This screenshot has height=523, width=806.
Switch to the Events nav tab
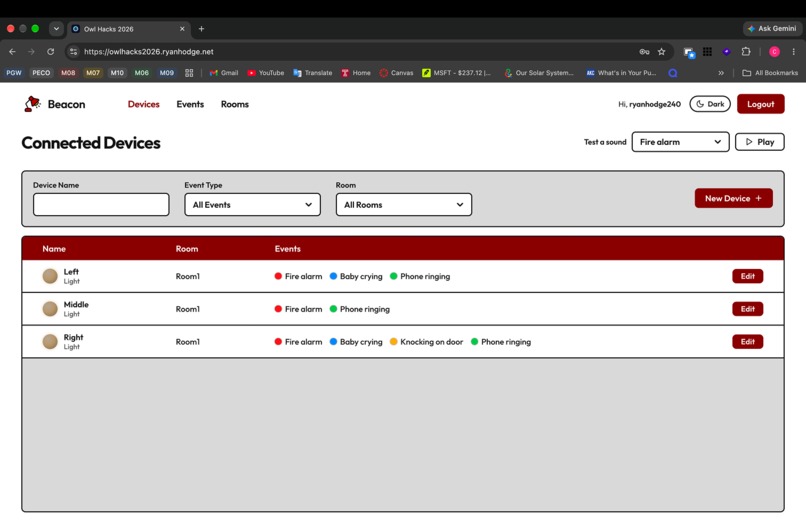pos(190,104)
